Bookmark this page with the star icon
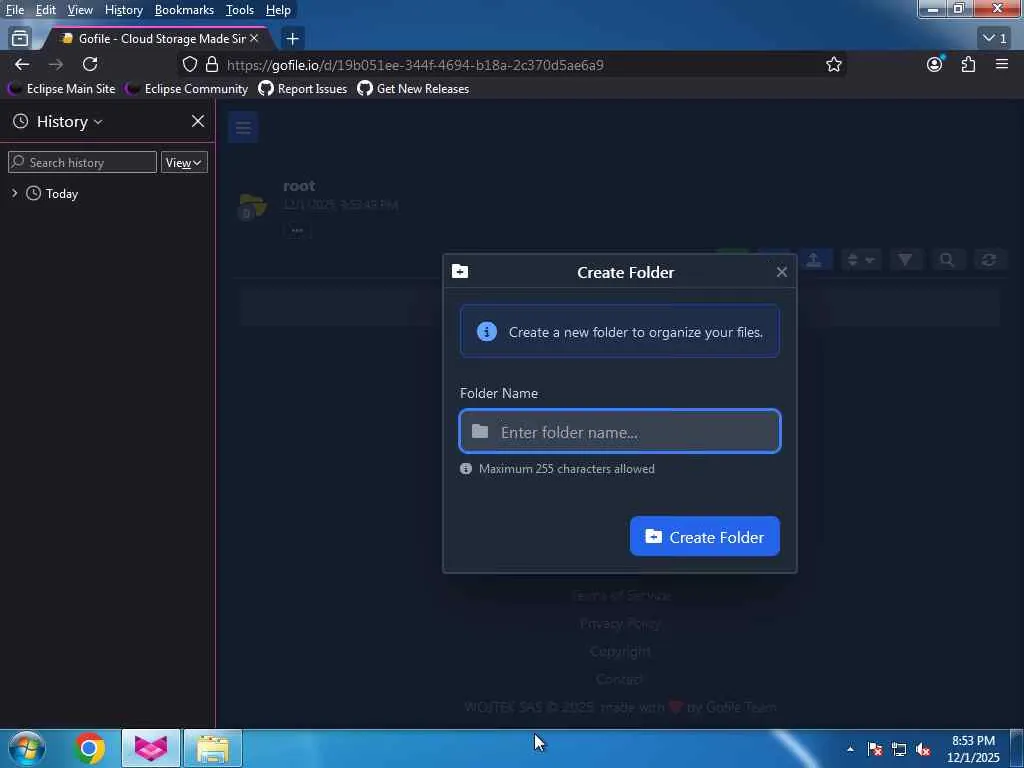The width and height of the screenshot is (1024, 768). (833, 64)
